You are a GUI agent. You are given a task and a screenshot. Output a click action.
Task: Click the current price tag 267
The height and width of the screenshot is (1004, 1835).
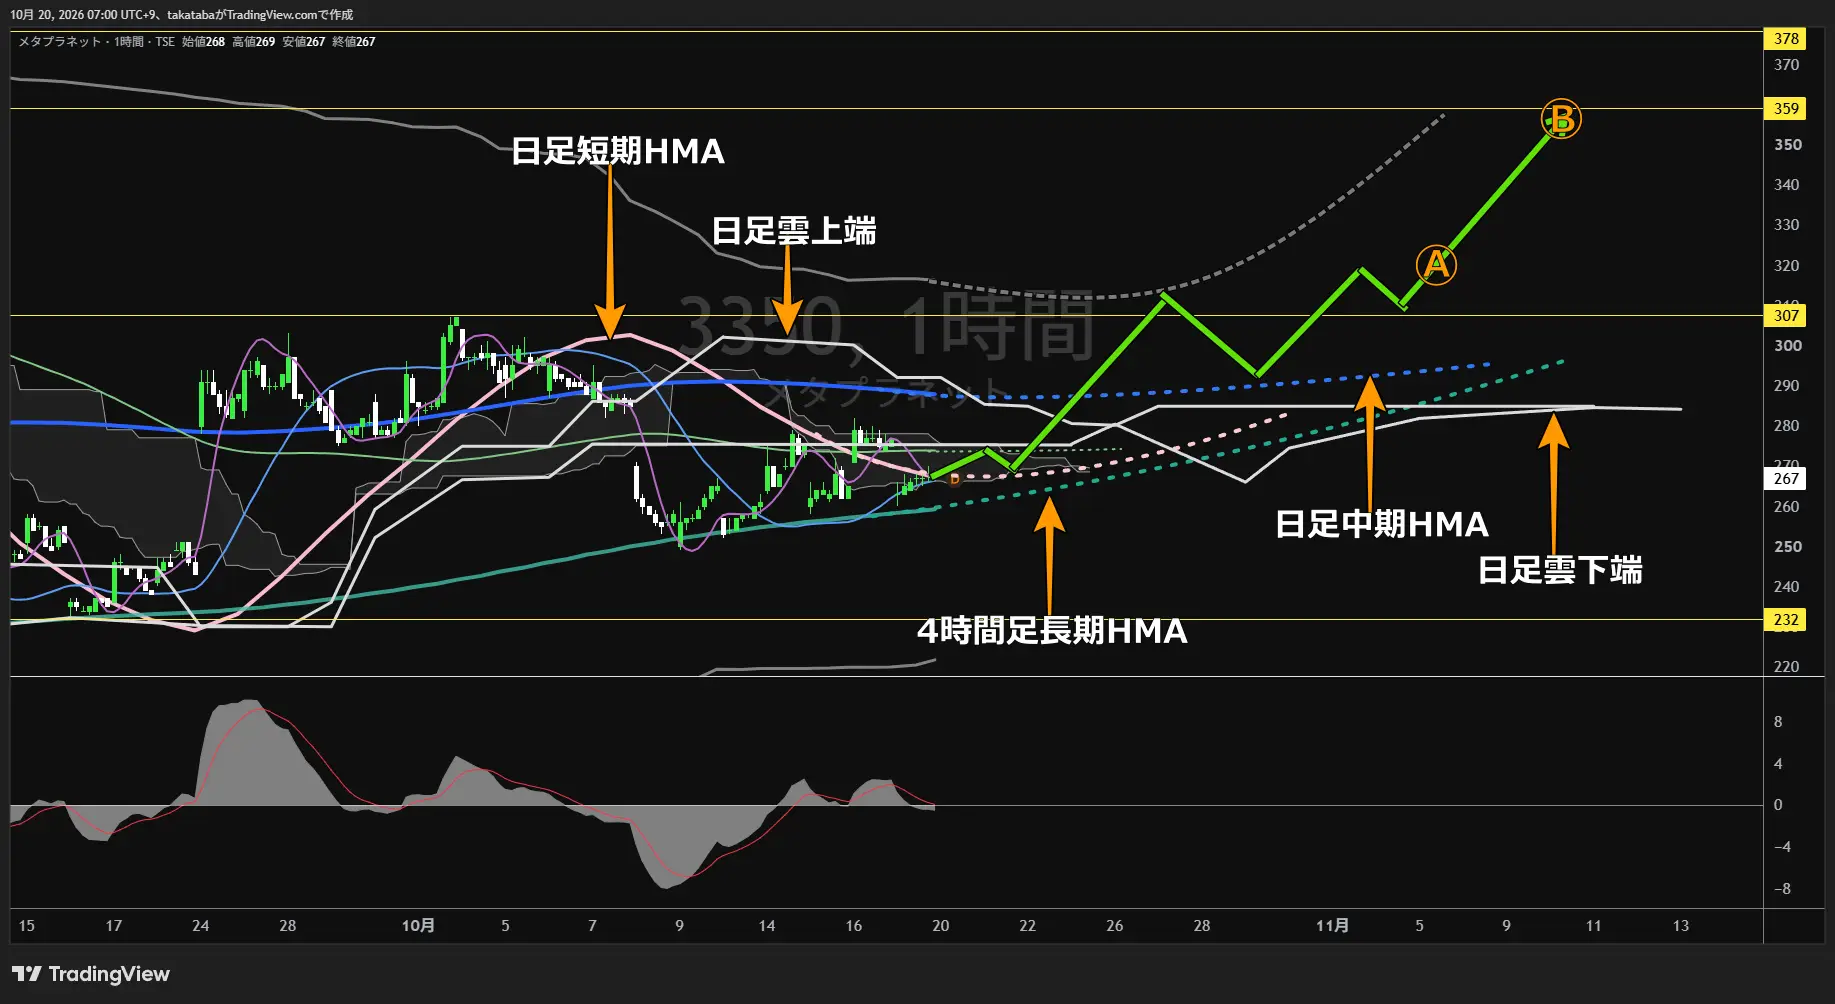[1786, 479]
